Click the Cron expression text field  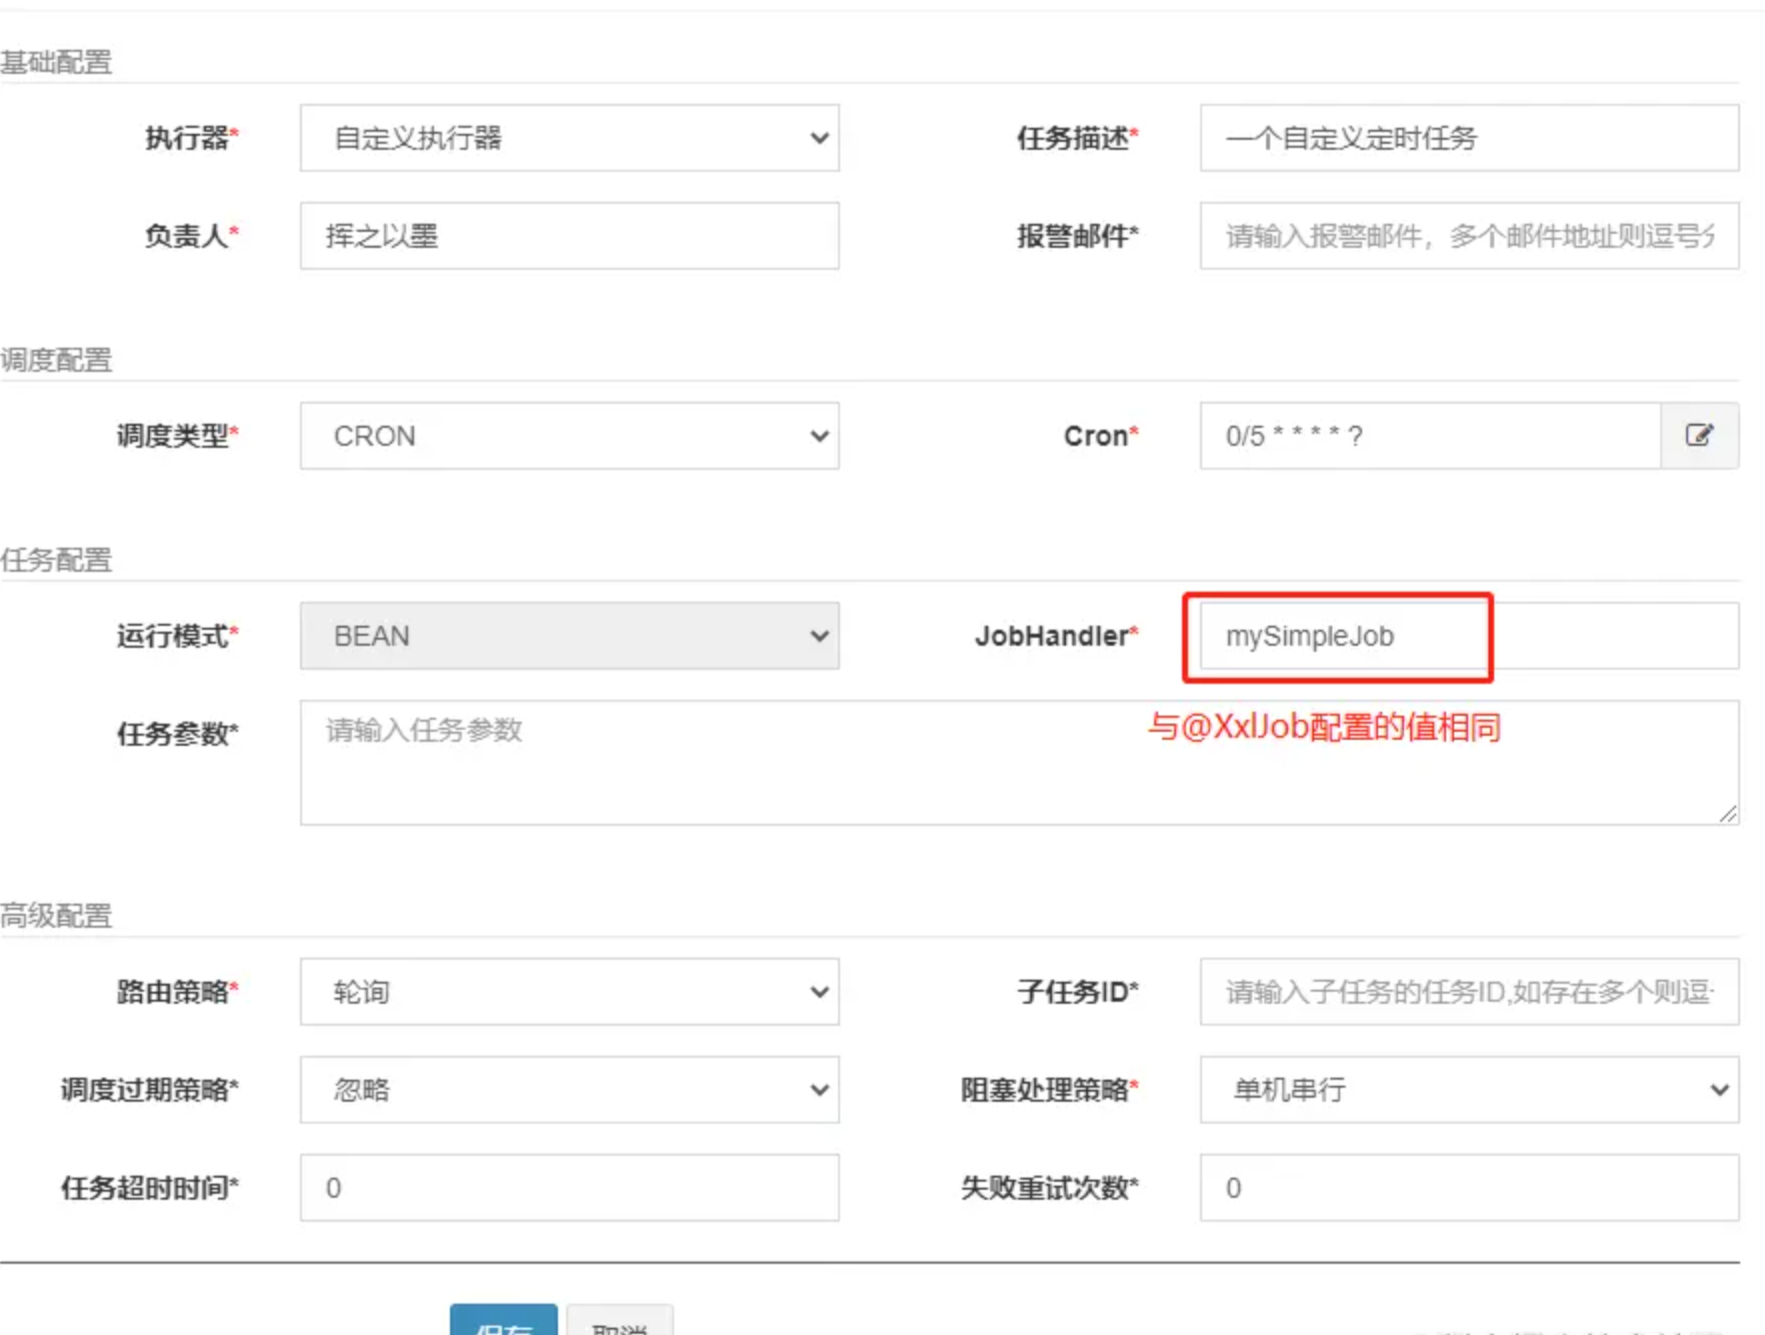tap(1430, 436)
